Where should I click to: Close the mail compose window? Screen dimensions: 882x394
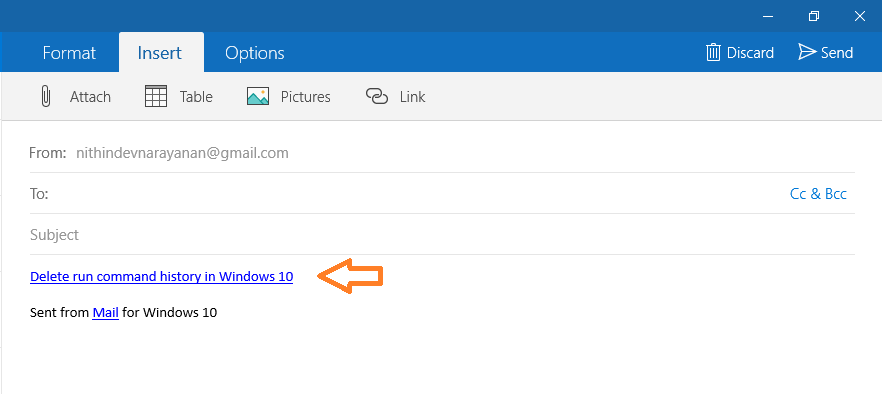(x=860, y=16)
